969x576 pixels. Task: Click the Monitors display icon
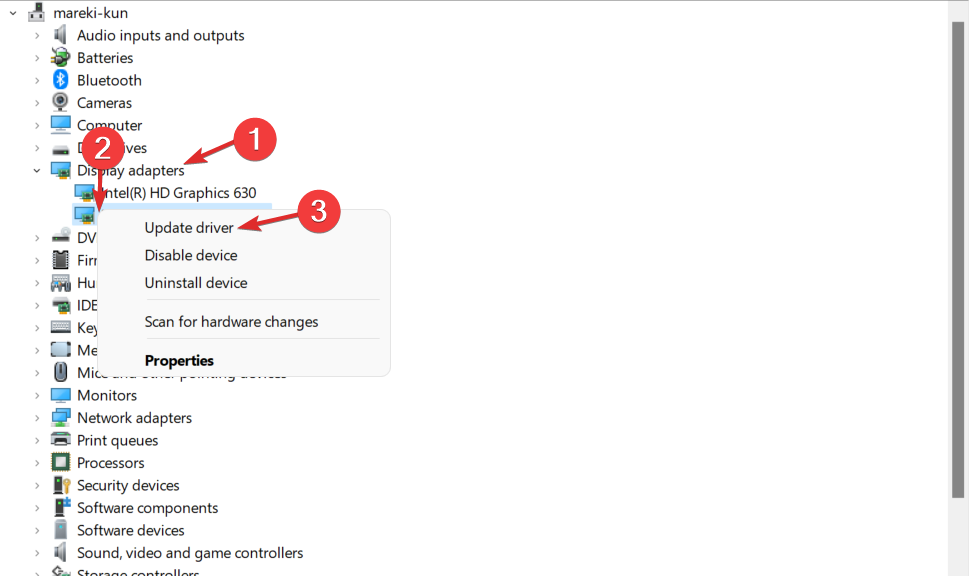(61, 395)
